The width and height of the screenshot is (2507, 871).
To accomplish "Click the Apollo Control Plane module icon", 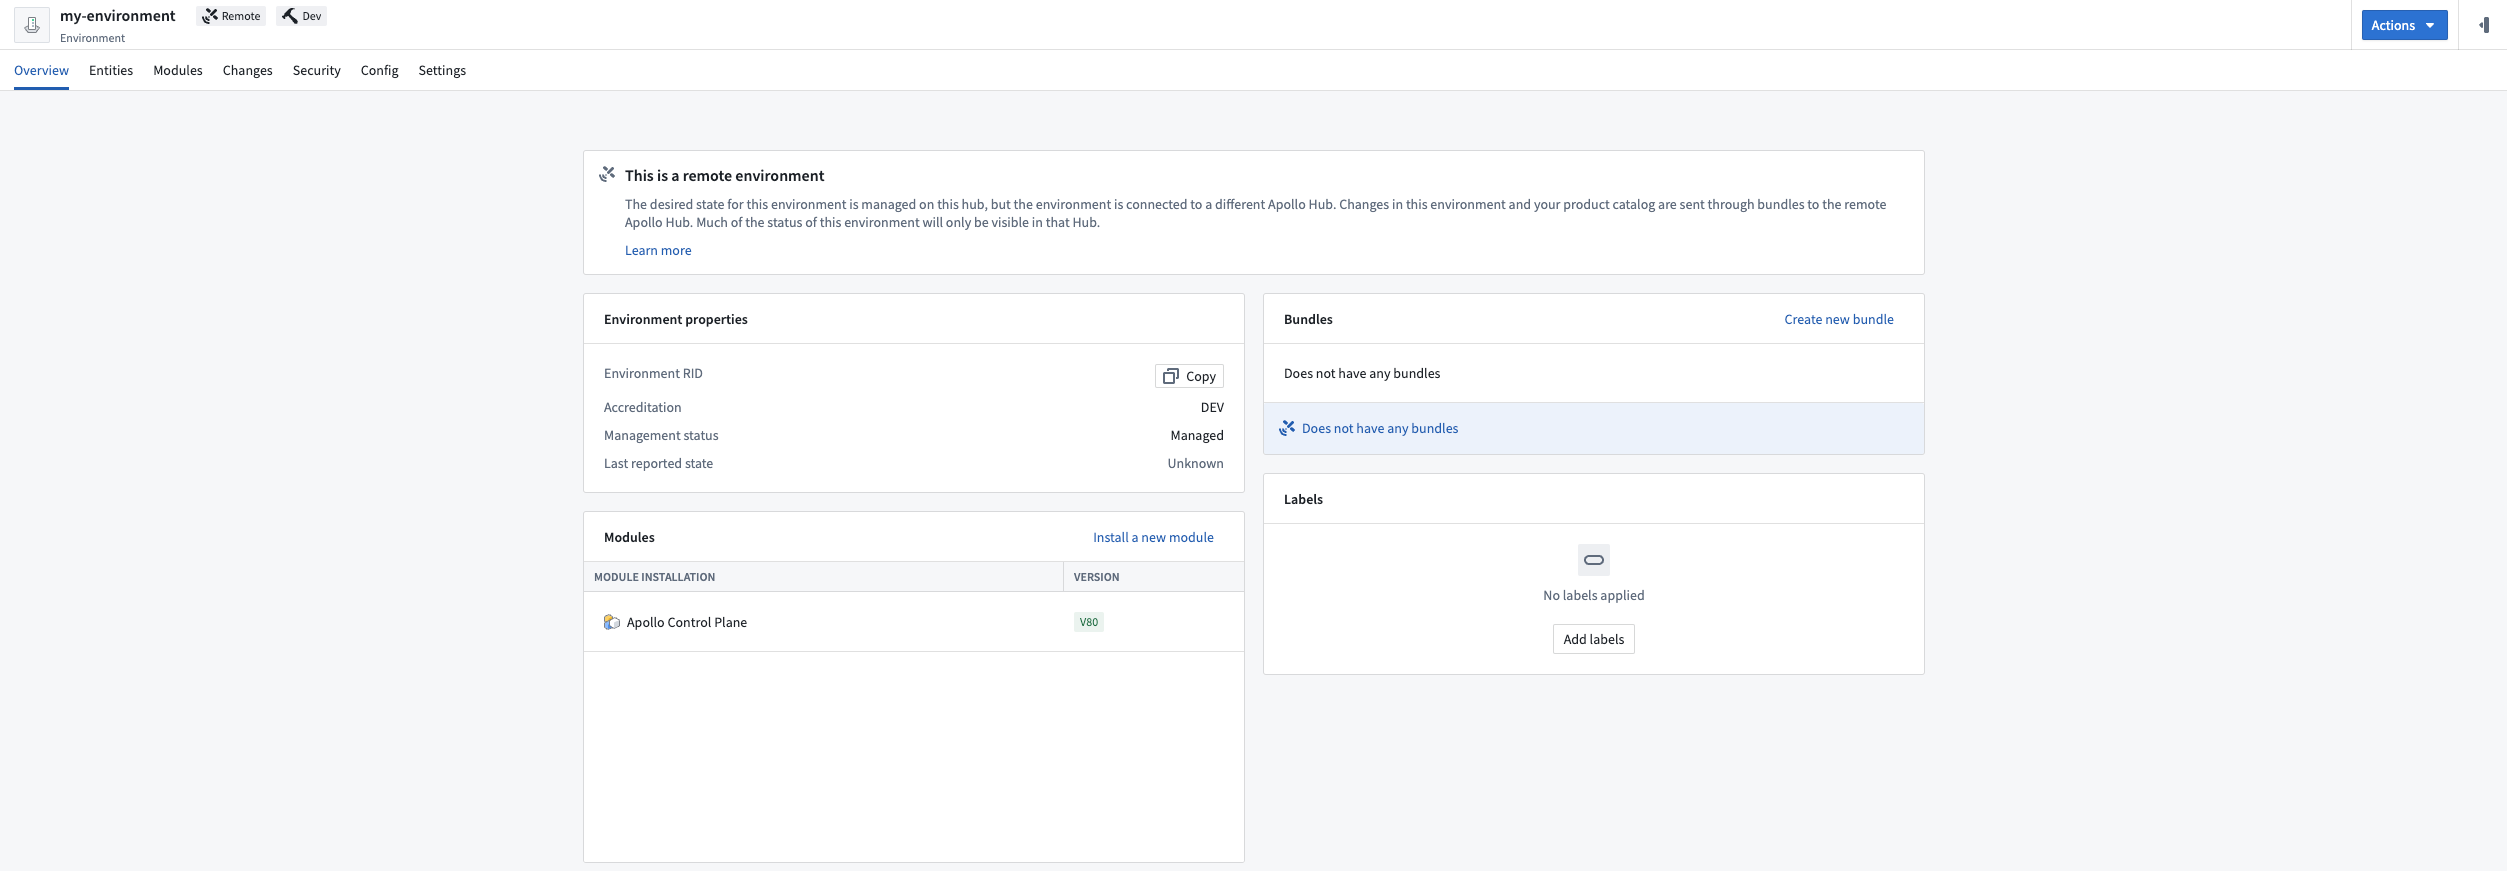I will pyautogui.click(x=612, y=622).
